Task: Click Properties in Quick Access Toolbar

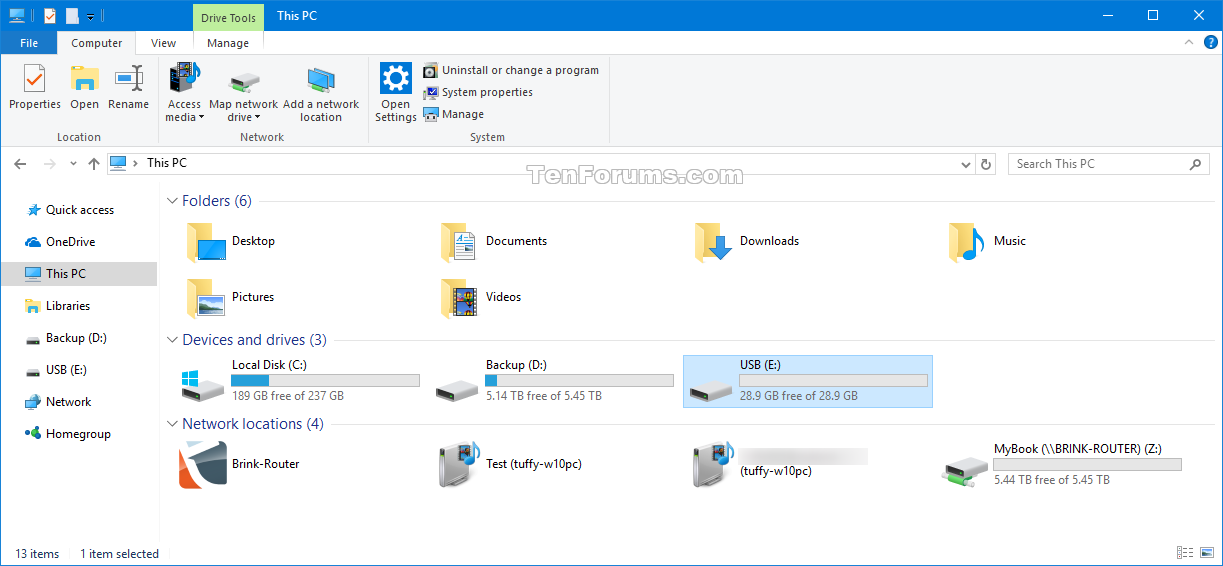Action: pos(50,16)
